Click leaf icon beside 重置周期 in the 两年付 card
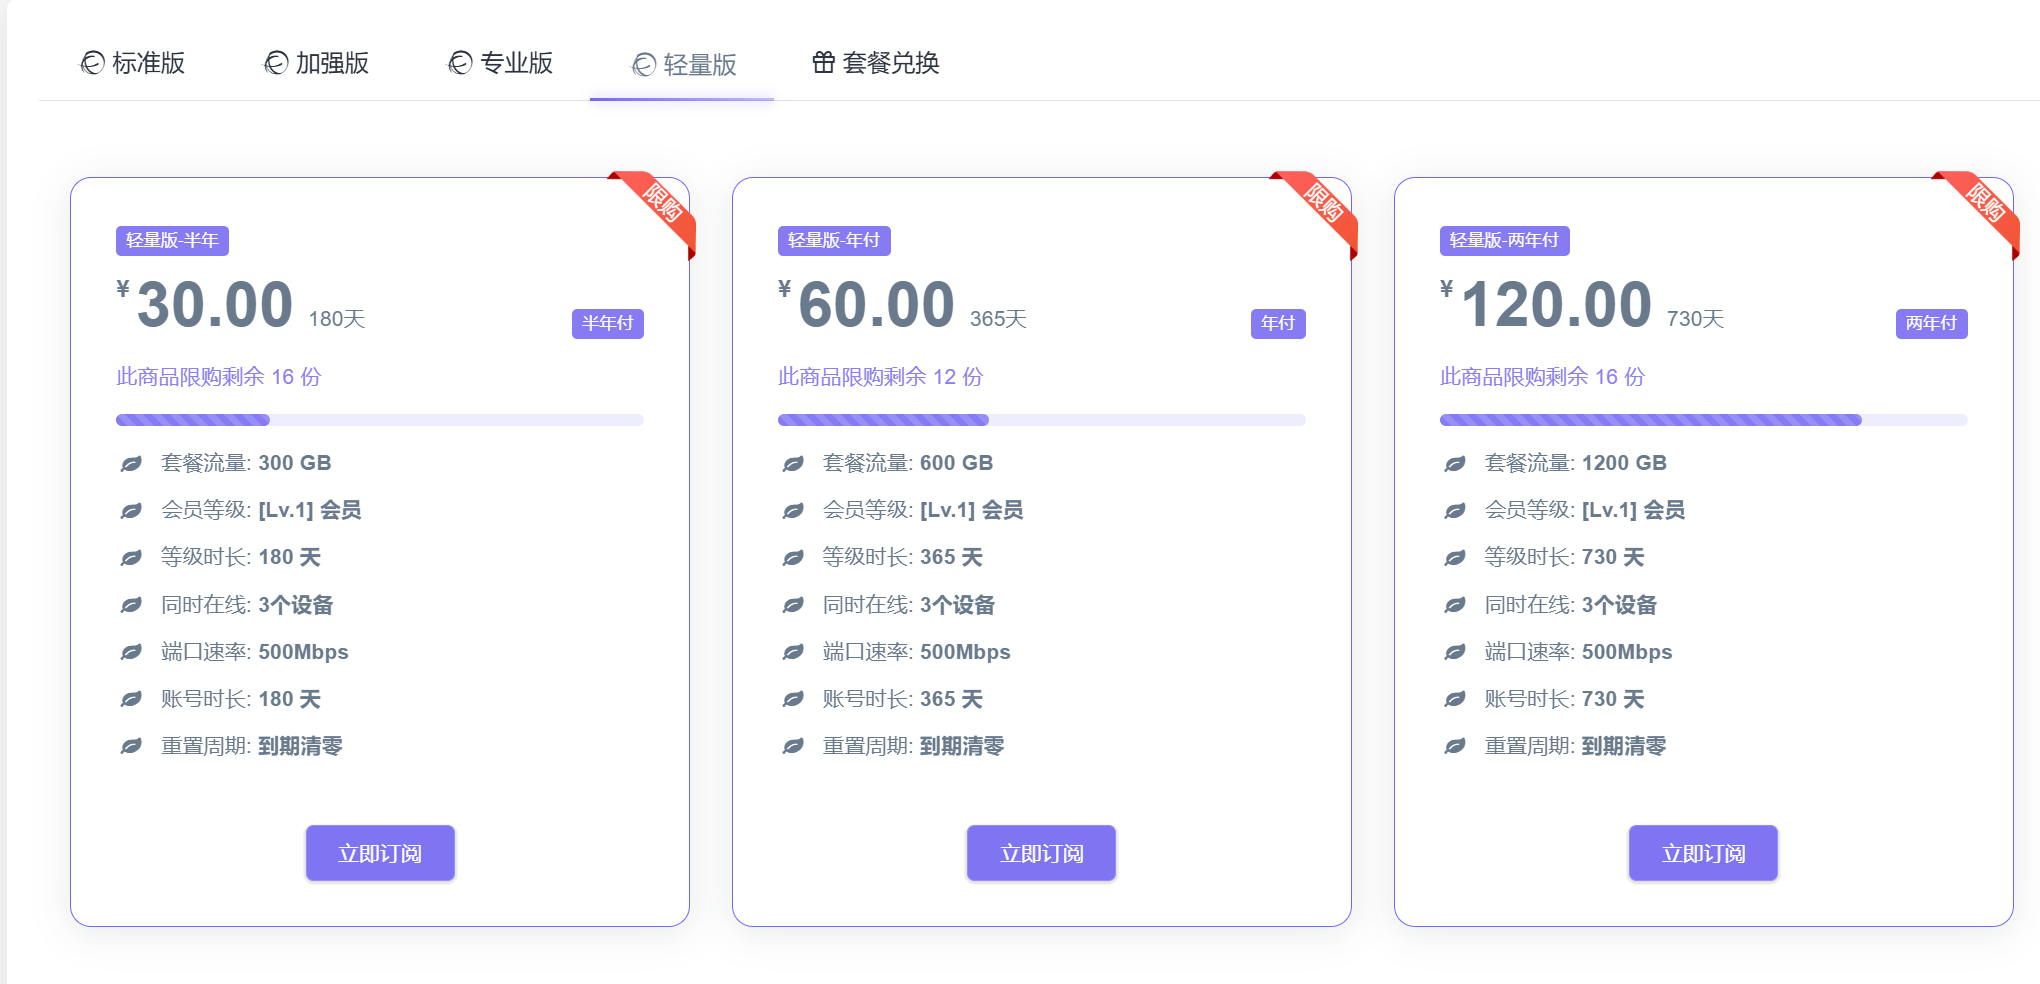This screenshot has width=2040, height=984. (1455, 747)
